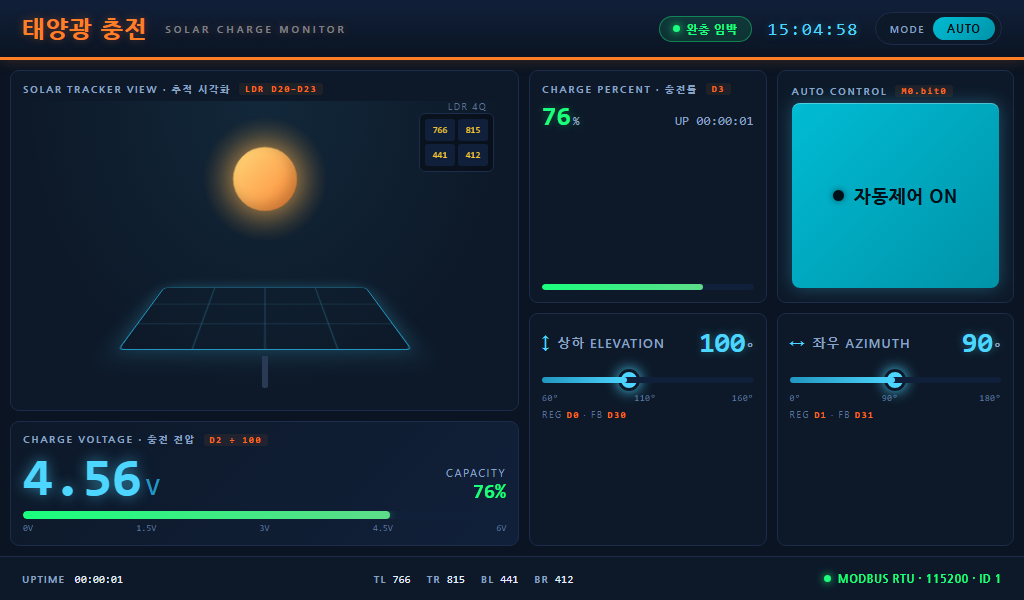This screenshot has width=1024, height=600.
Task: Click the azimuth slider handle
Action: (x=895, y=379)
